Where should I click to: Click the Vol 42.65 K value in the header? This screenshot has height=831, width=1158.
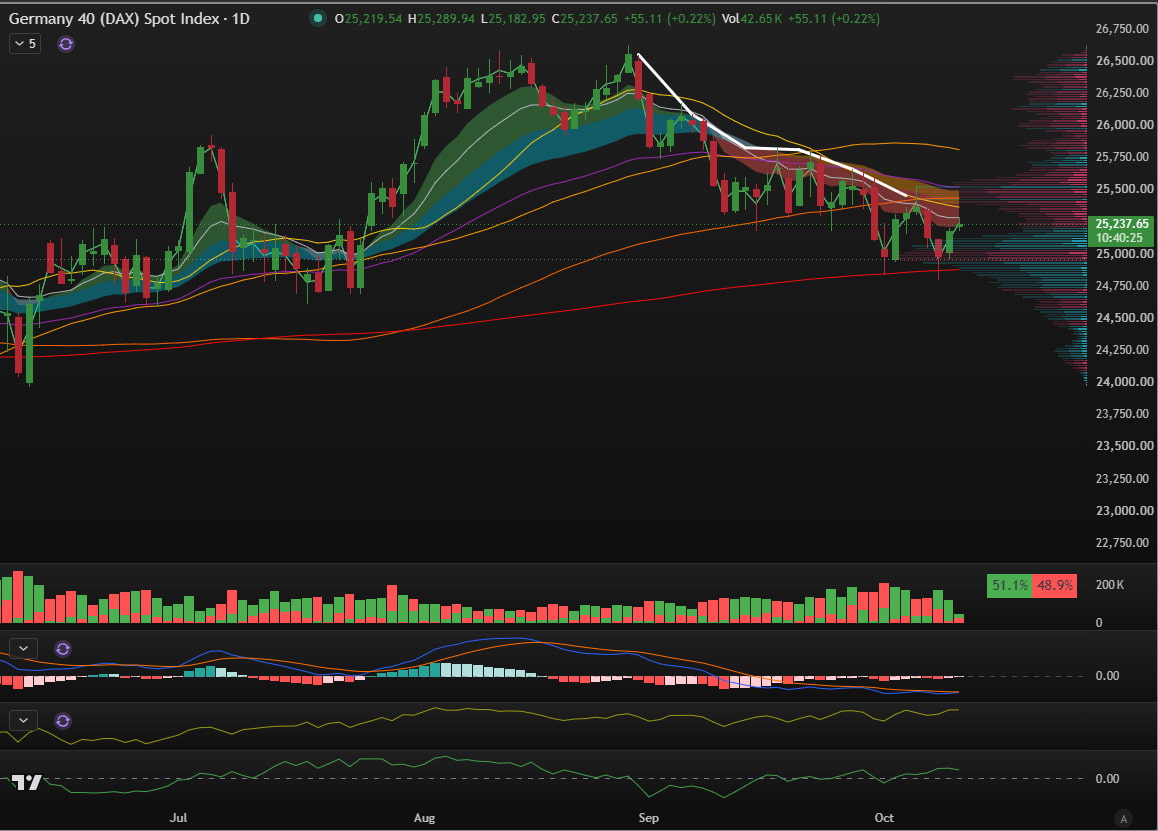[x=753, y=18]
